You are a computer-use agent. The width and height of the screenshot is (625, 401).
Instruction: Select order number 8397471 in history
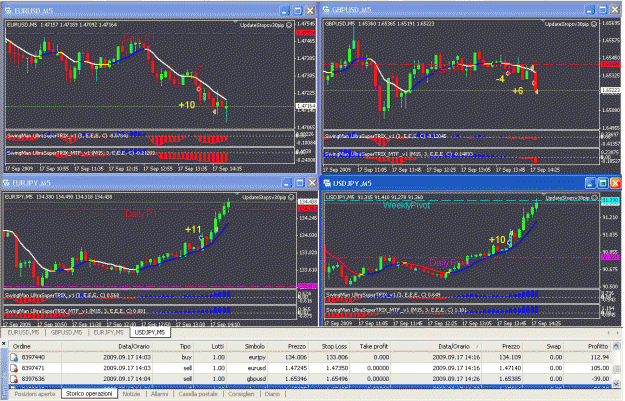(33, 368)
